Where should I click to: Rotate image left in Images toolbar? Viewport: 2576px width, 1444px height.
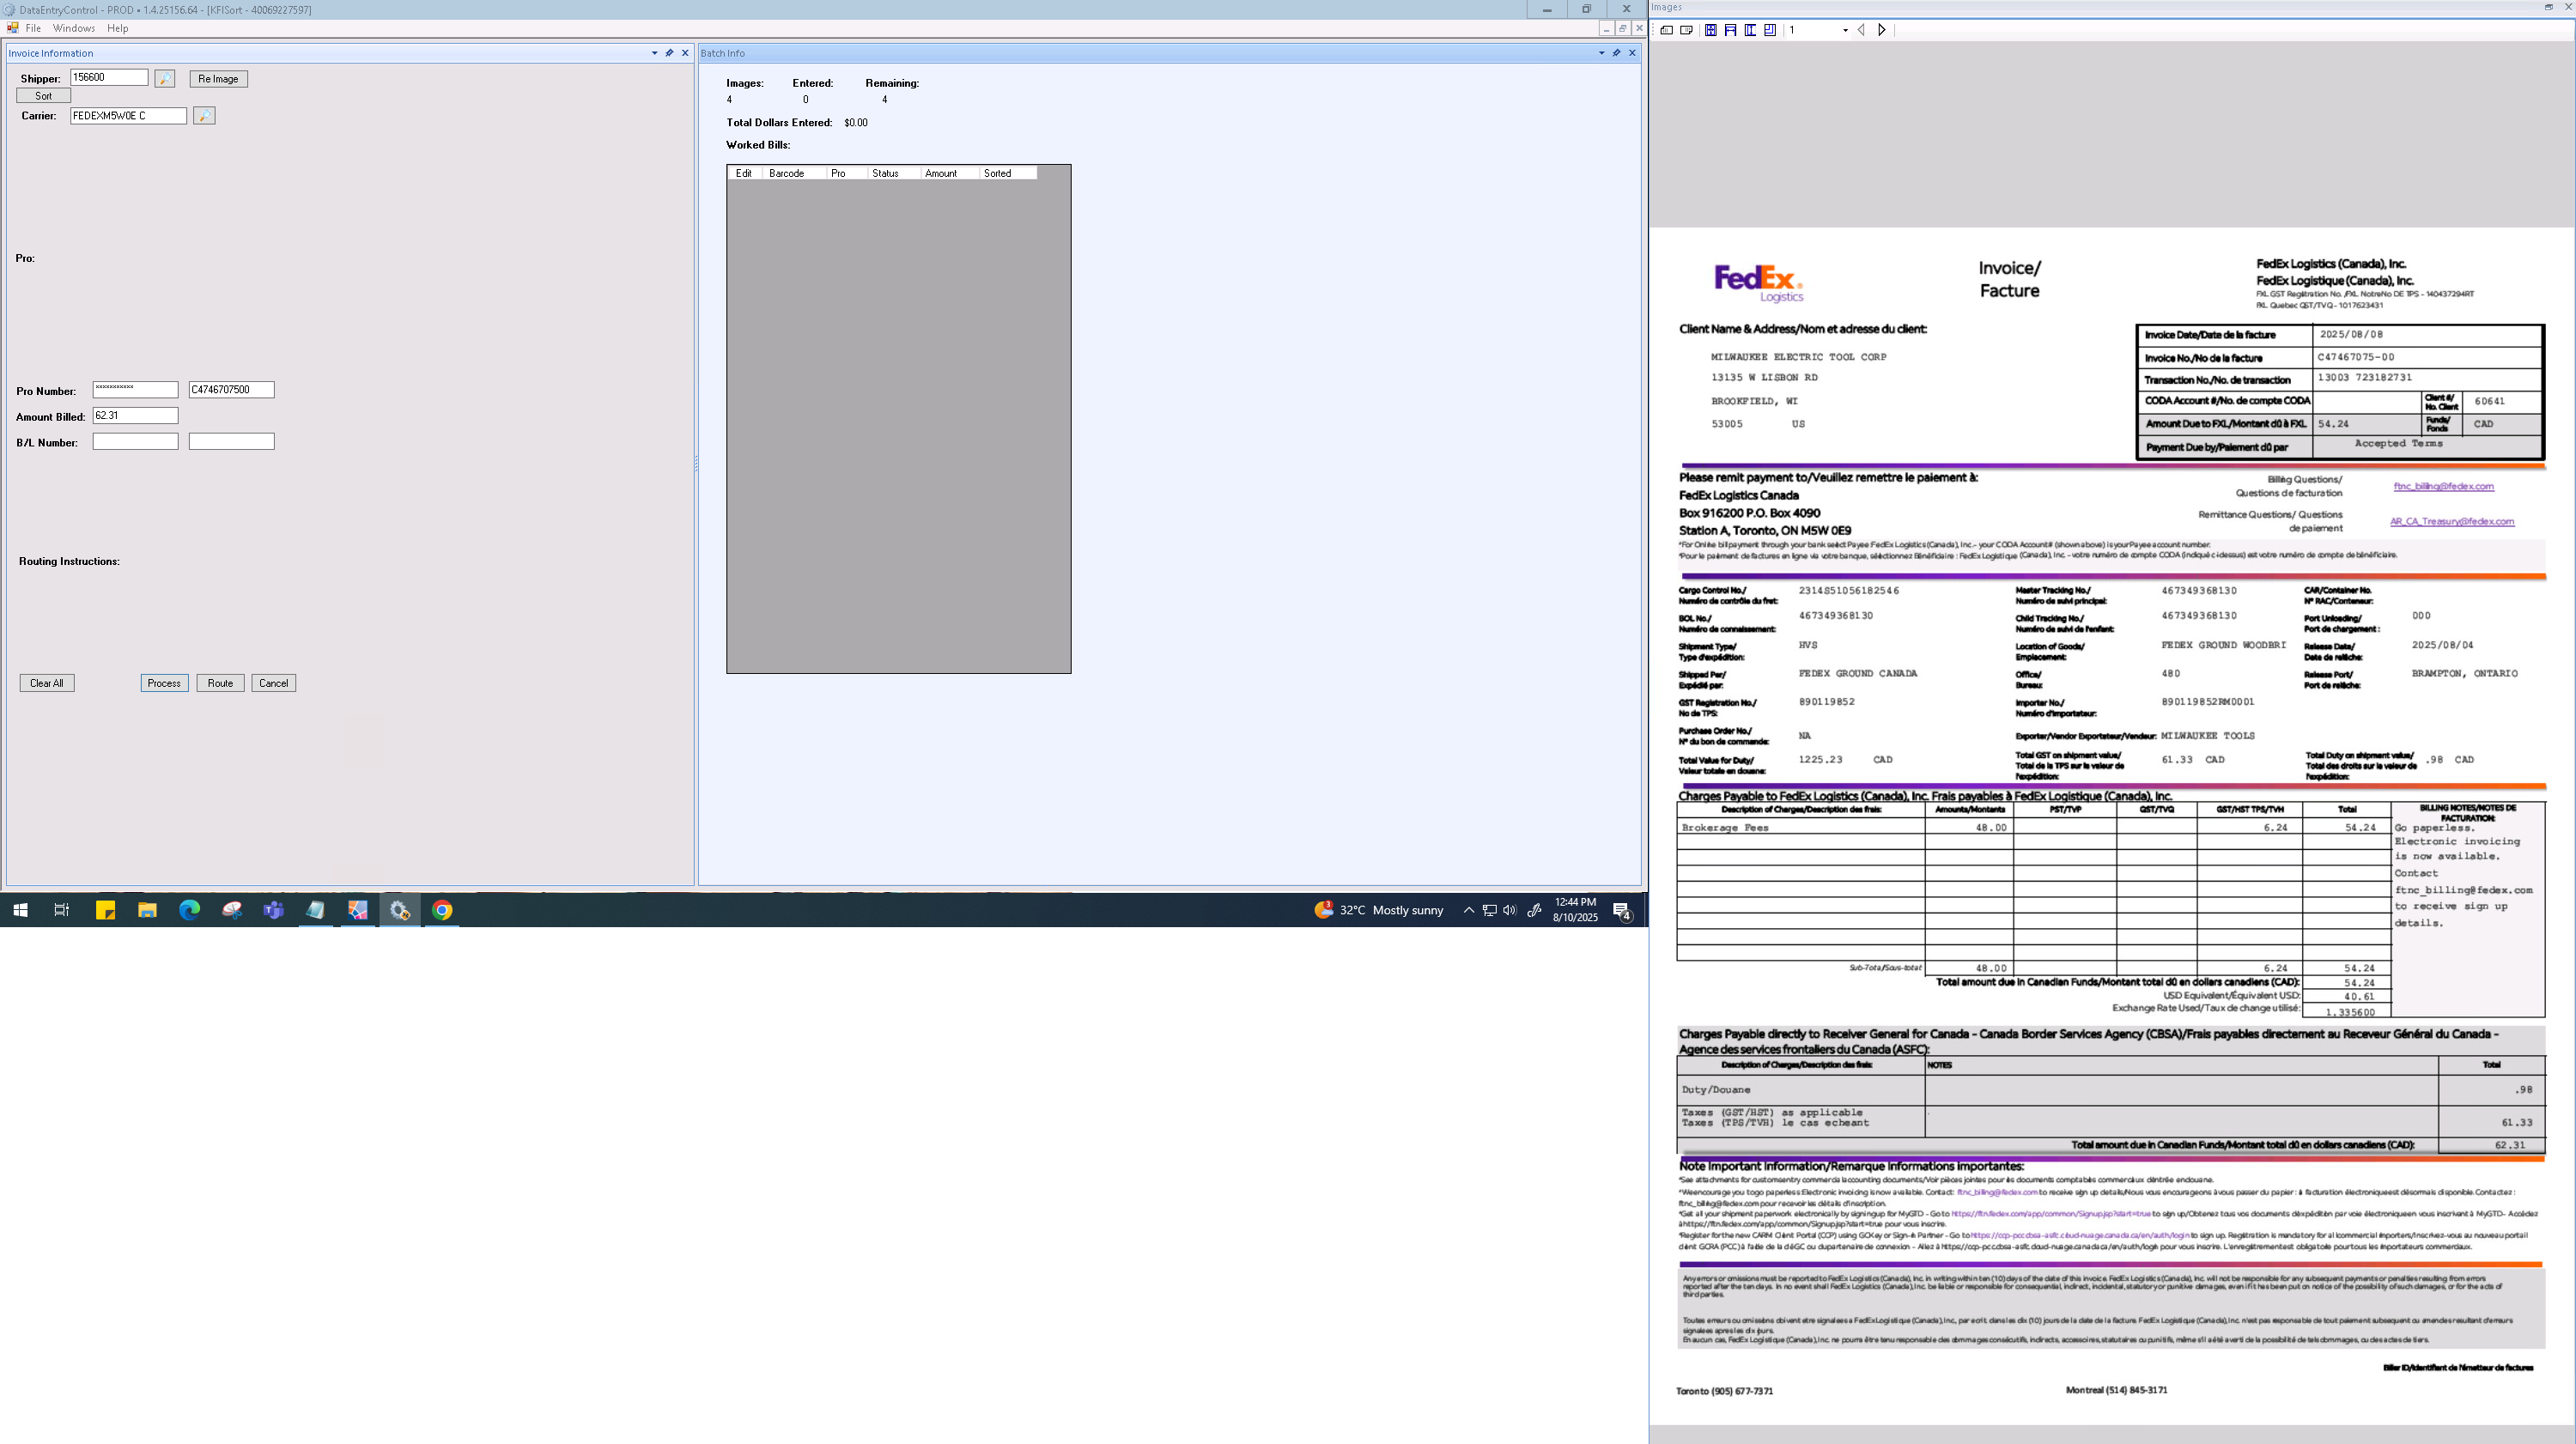[x=1666, y=30]
